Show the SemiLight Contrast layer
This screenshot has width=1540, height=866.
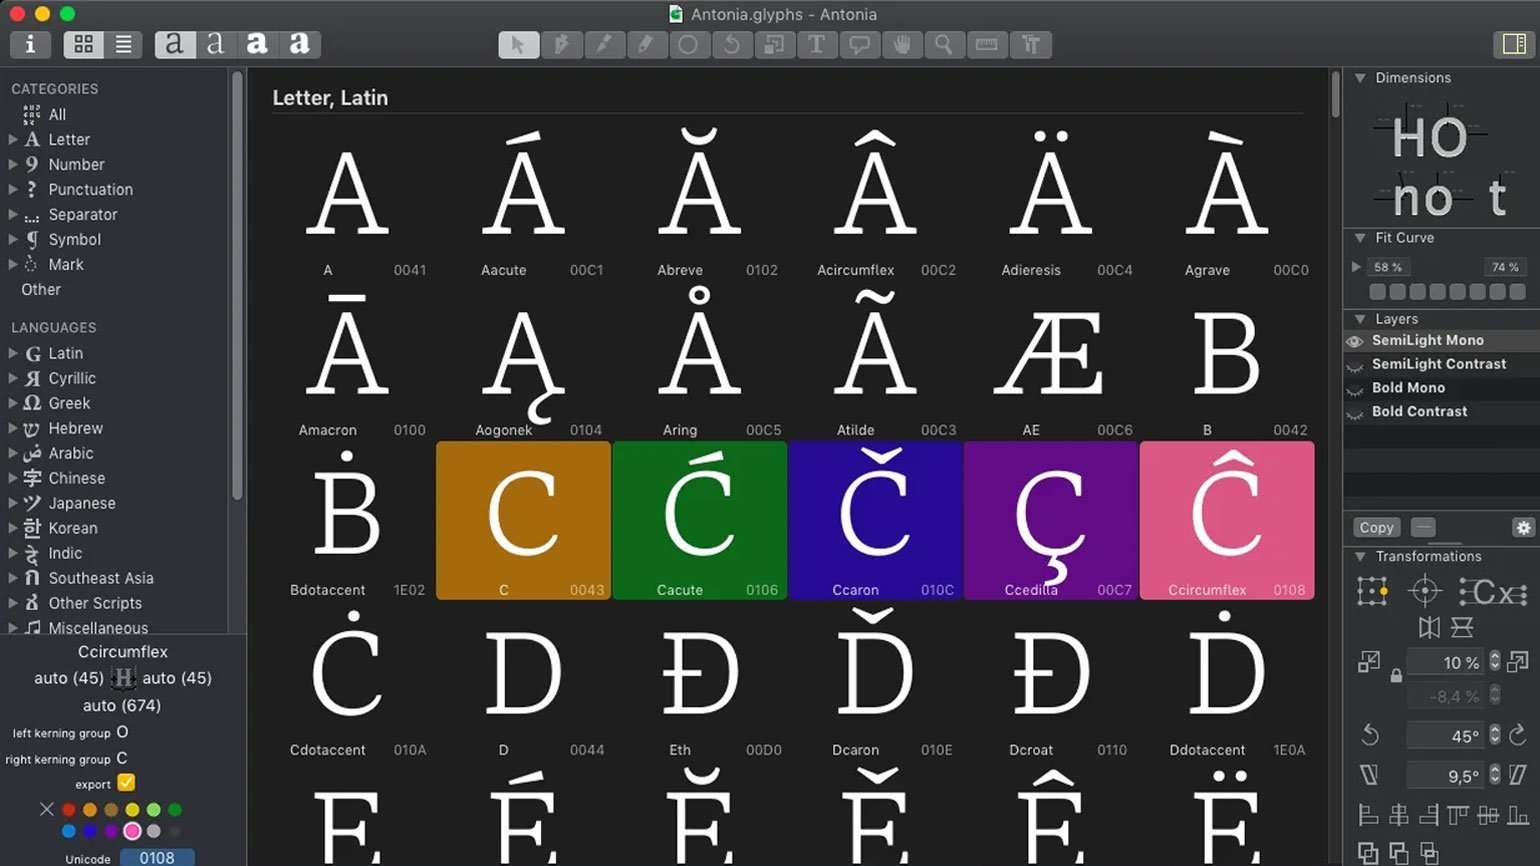tap(1355, 366)
